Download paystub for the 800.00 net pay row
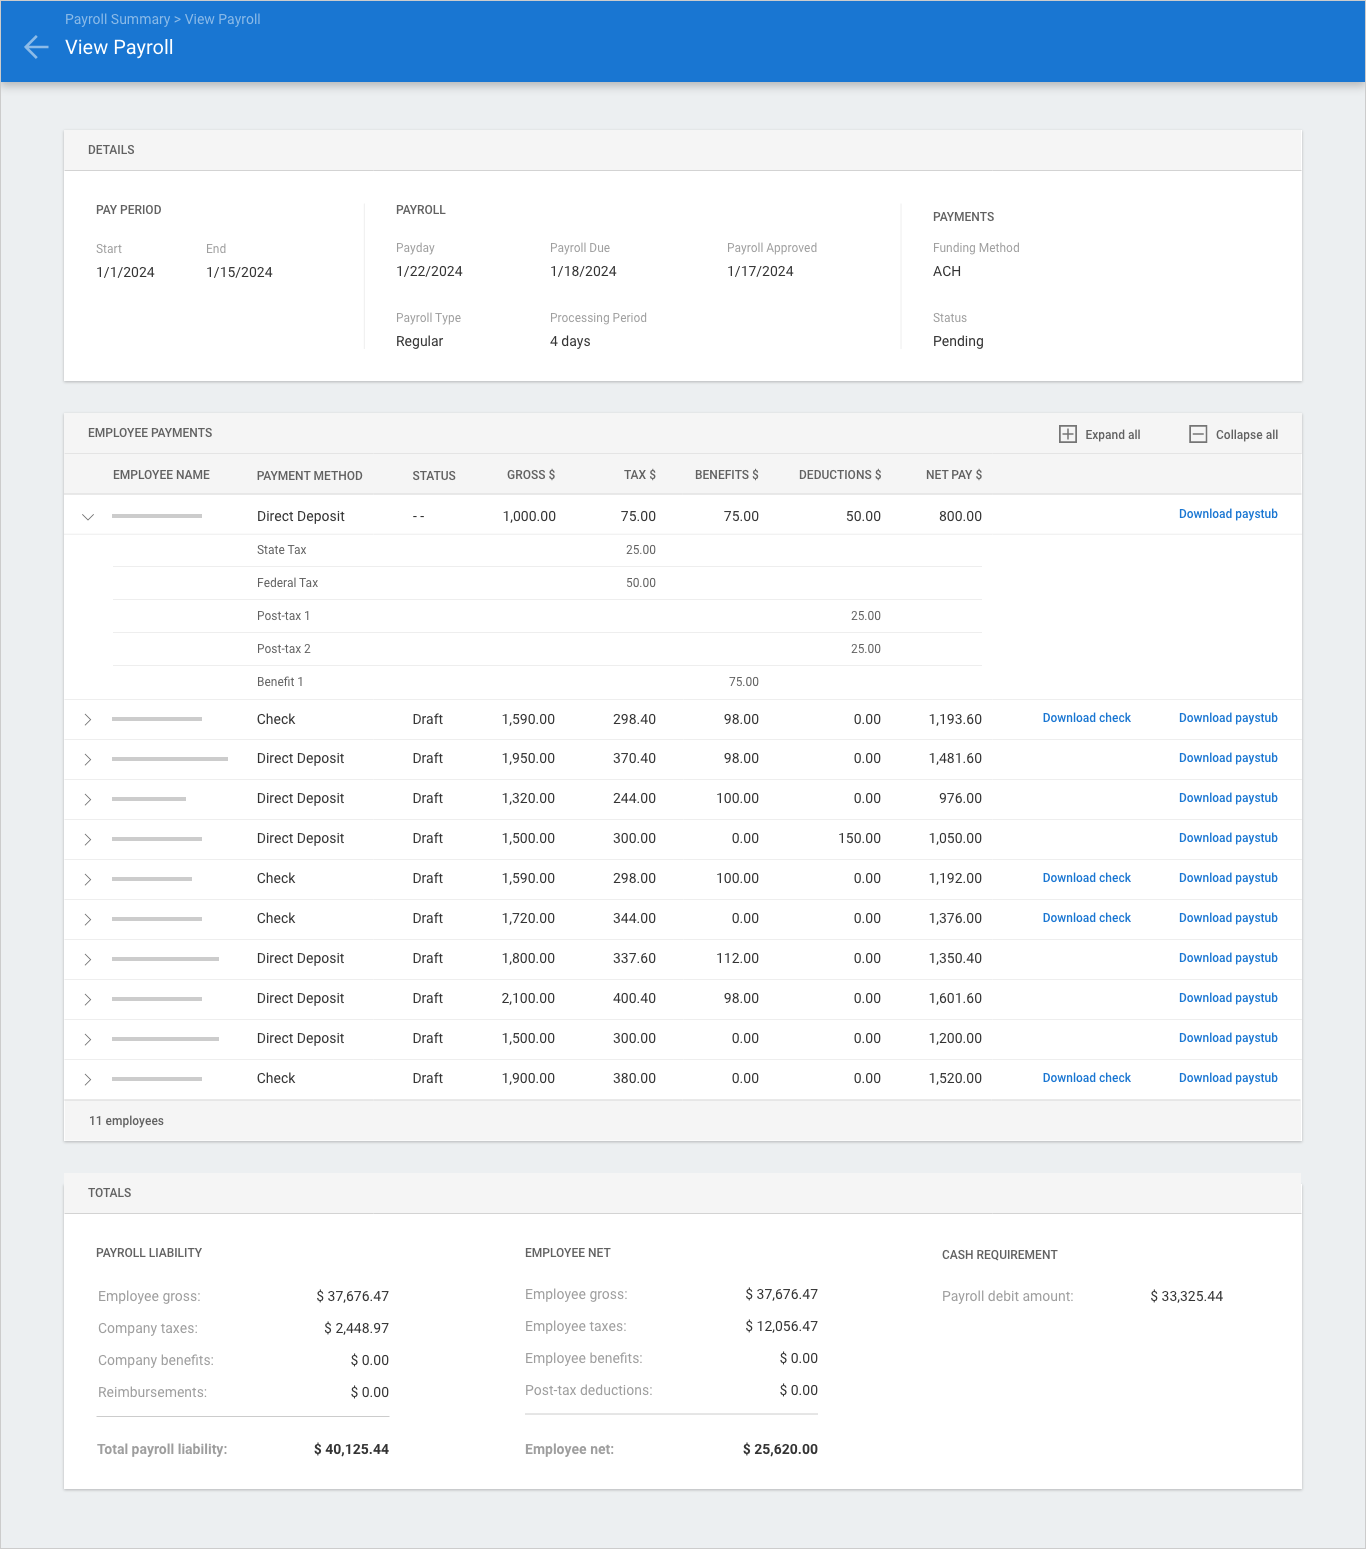The width and height of the screenshot is (1366, 1549). [x=1227, y=514]
